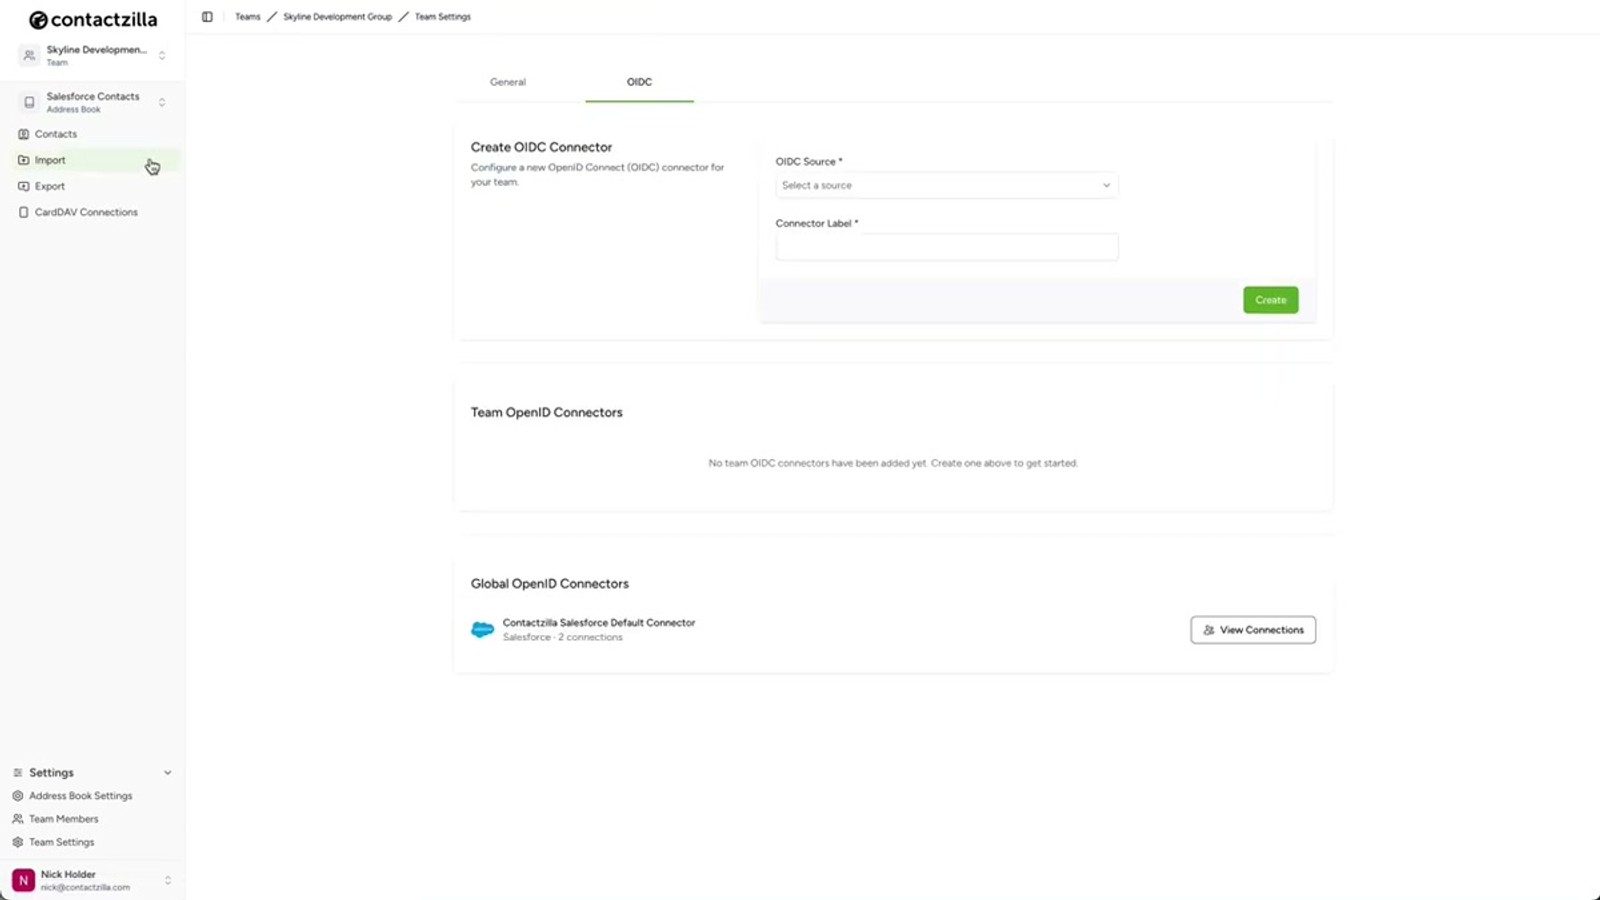Viewport: 1600px width, 900px height.
Task: Focus the Connector Label input field
Action: (946, 247)
